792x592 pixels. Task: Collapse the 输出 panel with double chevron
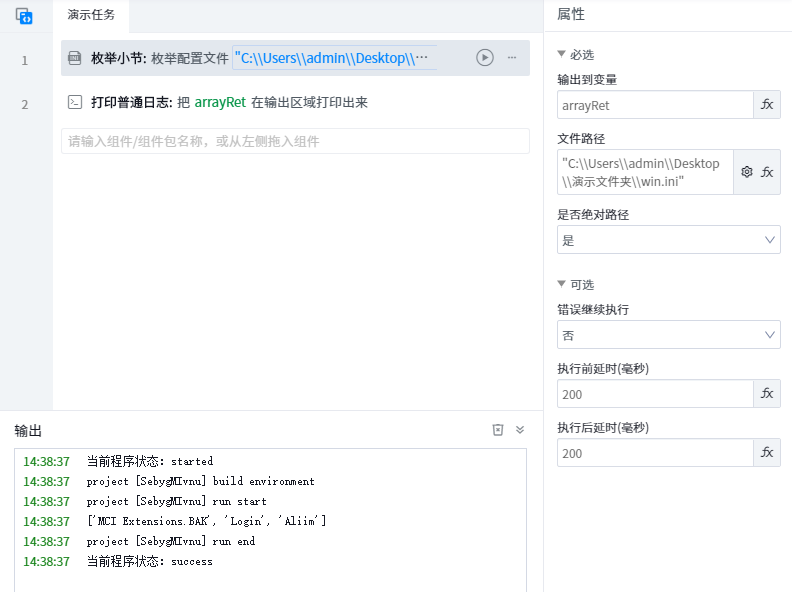[520, 430]
